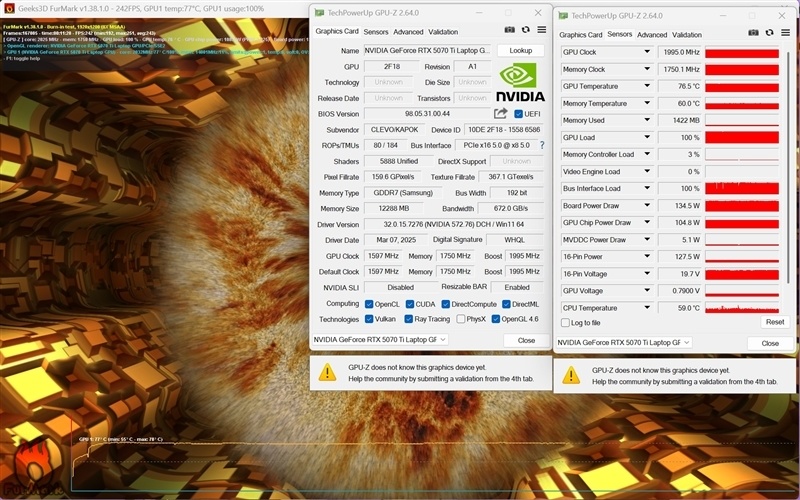Viewport: 800px width, 500px height.
Task: Toggle the UEFI checkbox
Action: (x=518, y=114)
